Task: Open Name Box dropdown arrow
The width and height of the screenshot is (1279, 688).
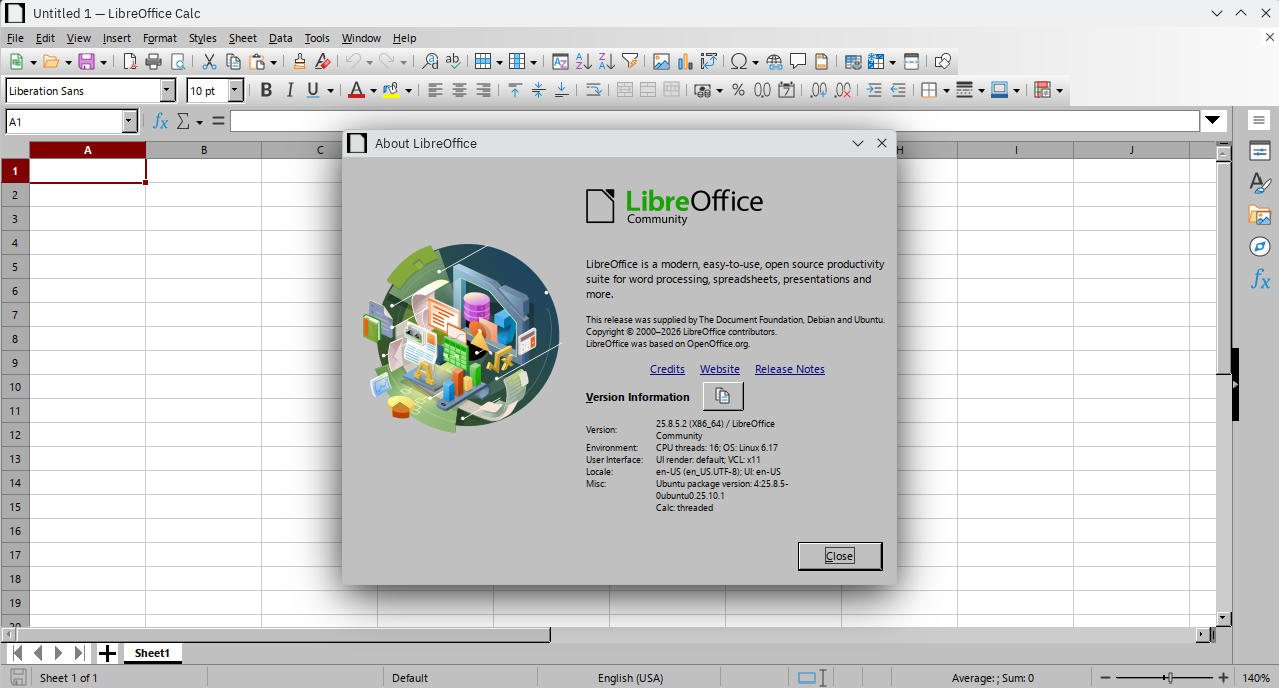Action: 129,121
